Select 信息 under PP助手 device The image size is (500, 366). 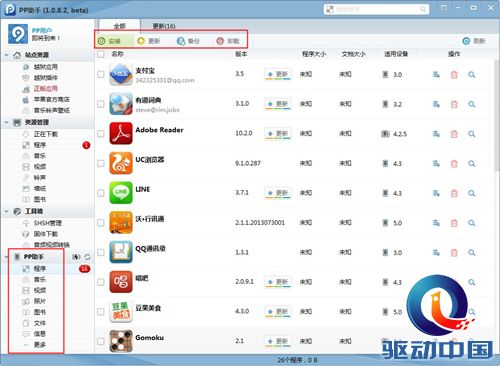click(x=39, y=334)
